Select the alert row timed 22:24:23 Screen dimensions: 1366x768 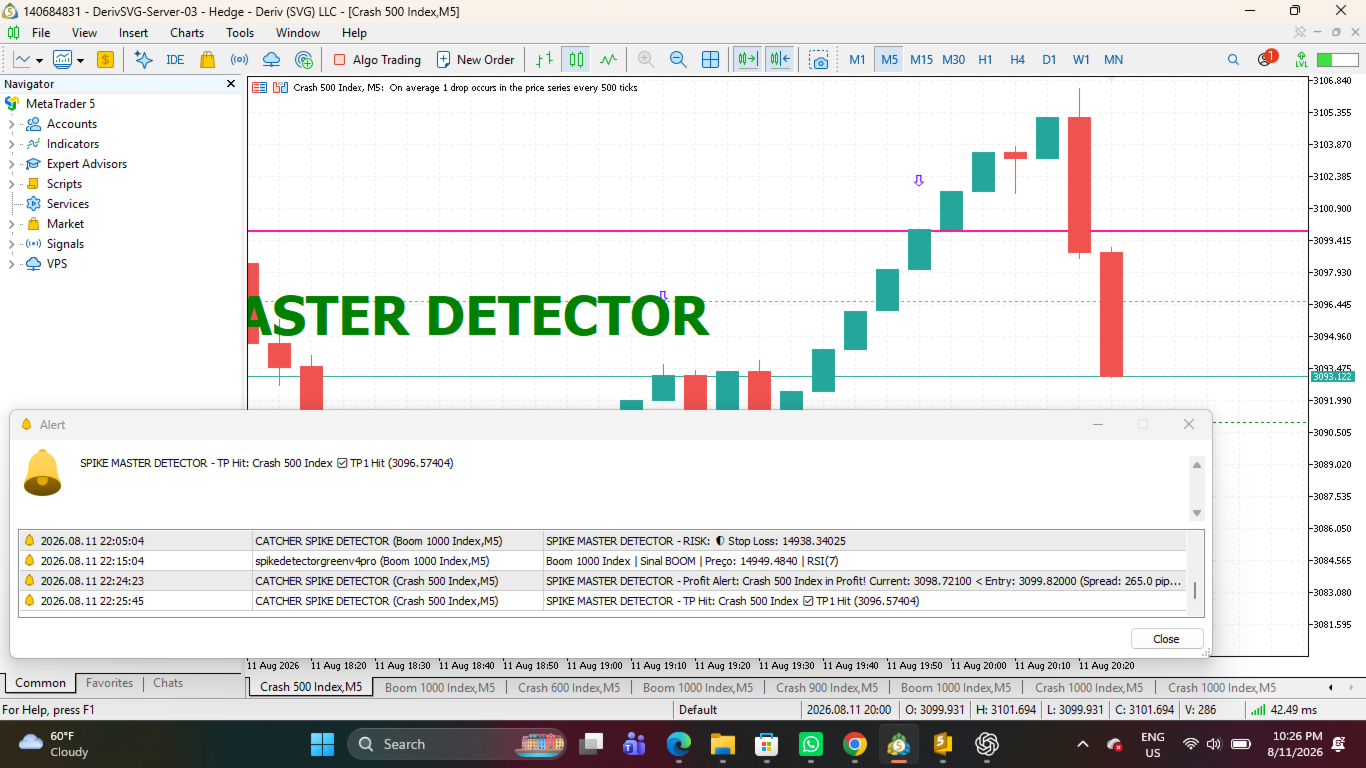coord(601,581)
